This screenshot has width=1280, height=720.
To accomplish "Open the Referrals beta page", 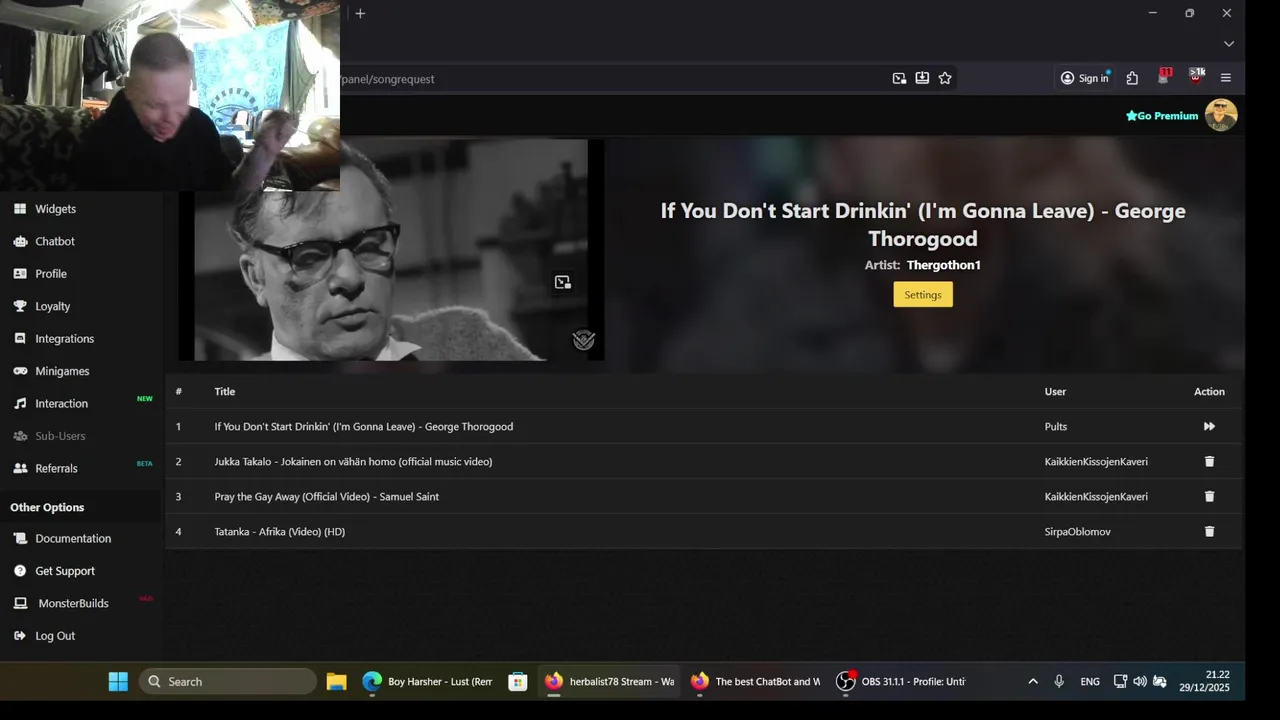I will point(56,468).
